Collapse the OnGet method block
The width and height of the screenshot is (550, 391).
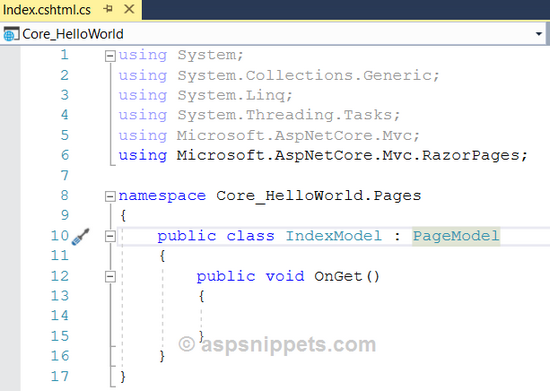(x=110, y=277)
